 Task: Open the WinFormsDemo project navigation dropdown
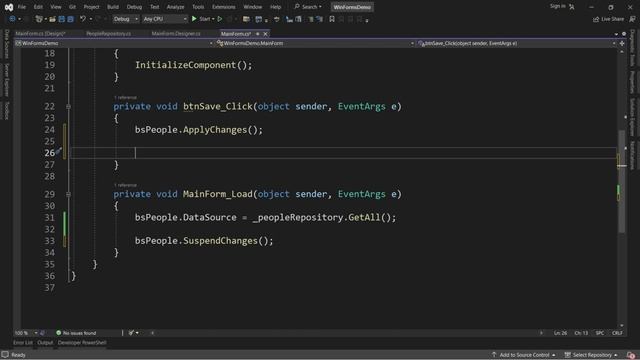114,43
